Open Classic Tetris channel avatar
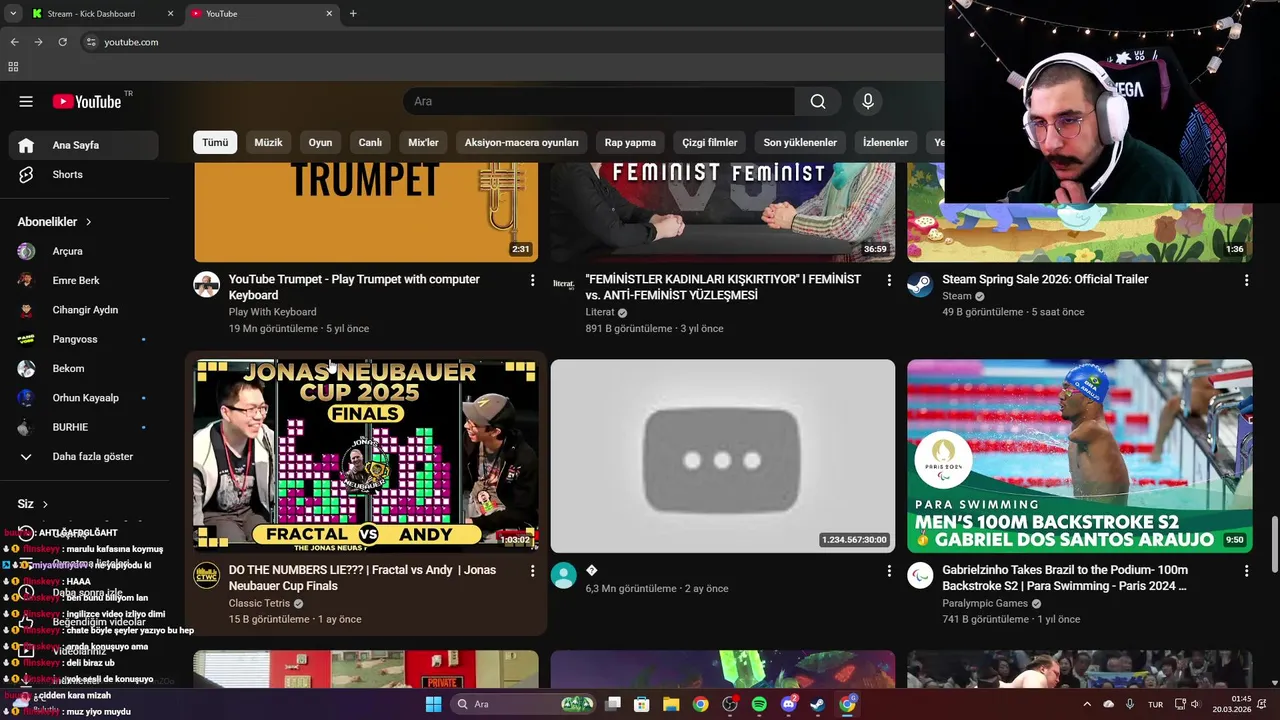 [207, 575]
